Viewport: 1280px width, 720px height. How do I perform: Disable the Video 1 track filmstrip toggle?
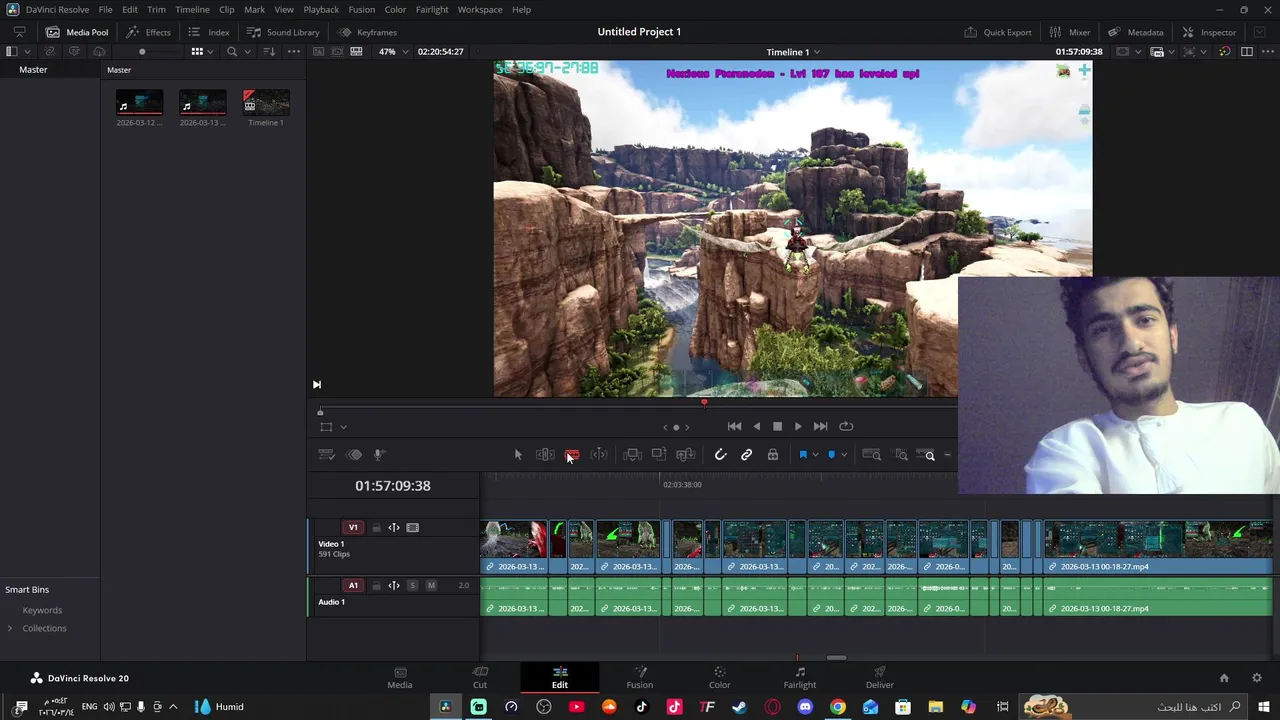[x=413, y=528]
